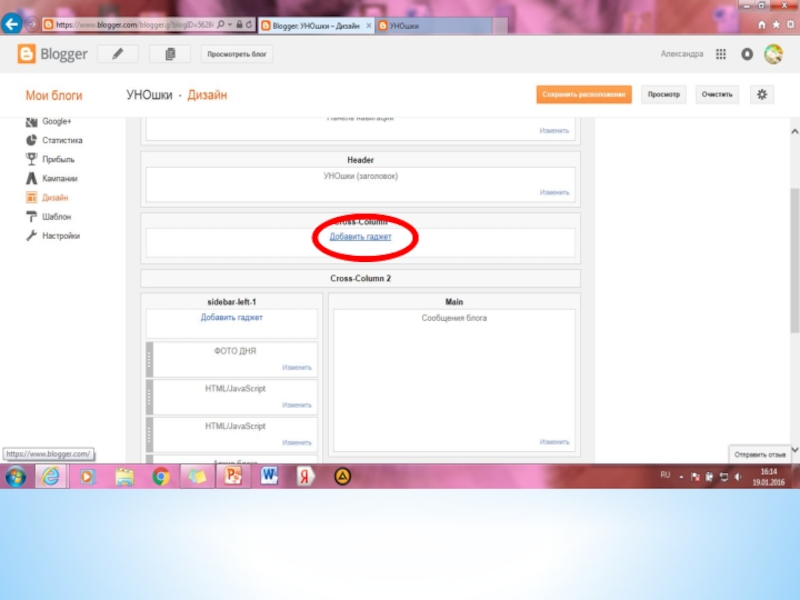Open the Google apps grid icon
This screenshot has height=600, width=800.
pyautogui.click(x=721, y=54)
